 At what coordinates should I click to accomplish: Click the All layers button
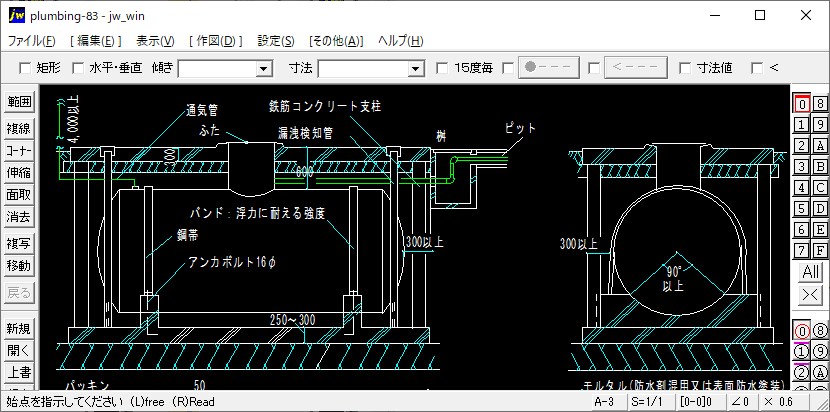pyautogui.click(x=810, y=273)
